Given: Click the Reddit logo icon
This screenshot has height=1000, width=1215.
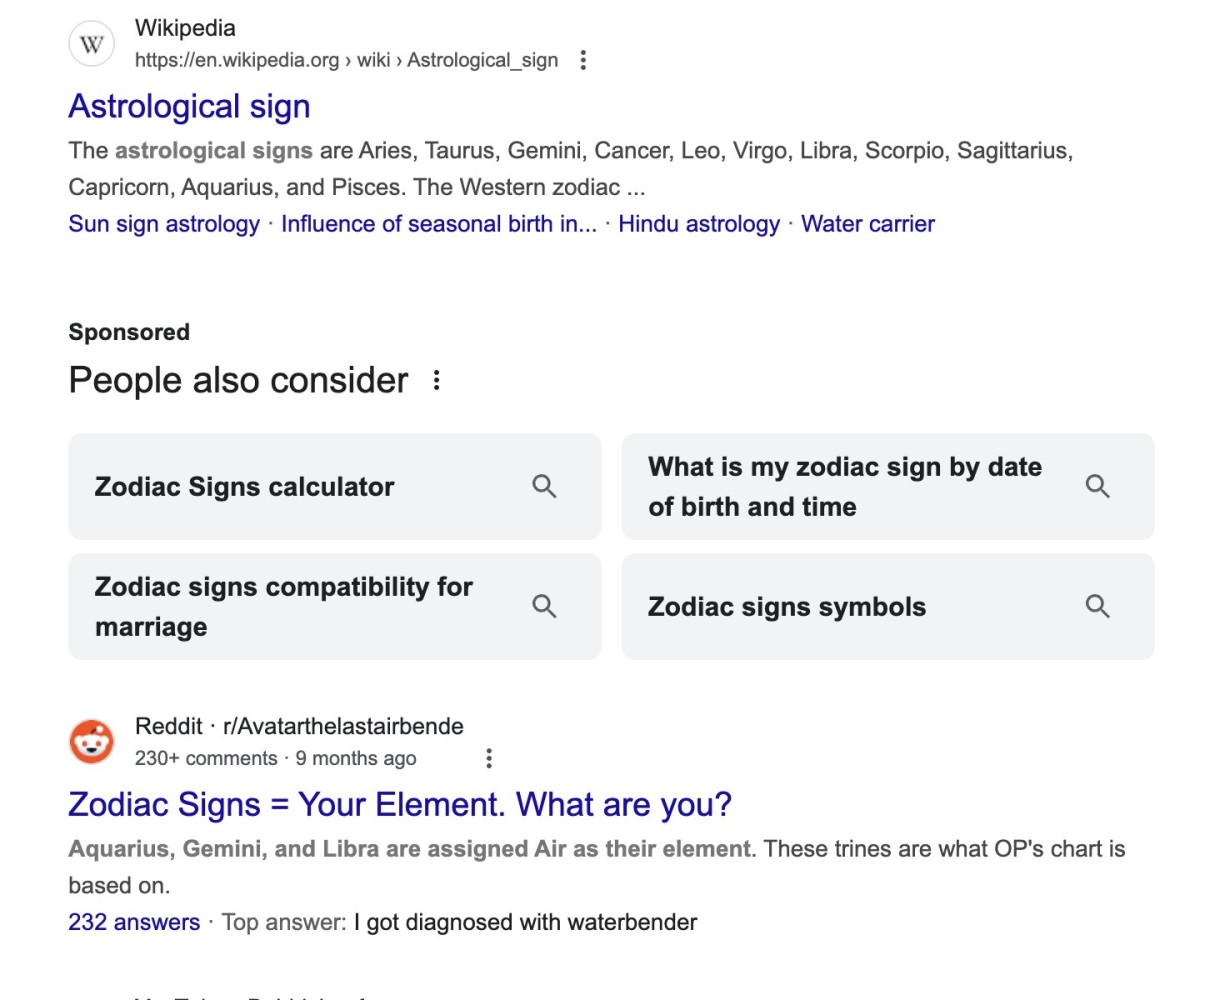Looking at the screenshot, I should coord(92,742).
